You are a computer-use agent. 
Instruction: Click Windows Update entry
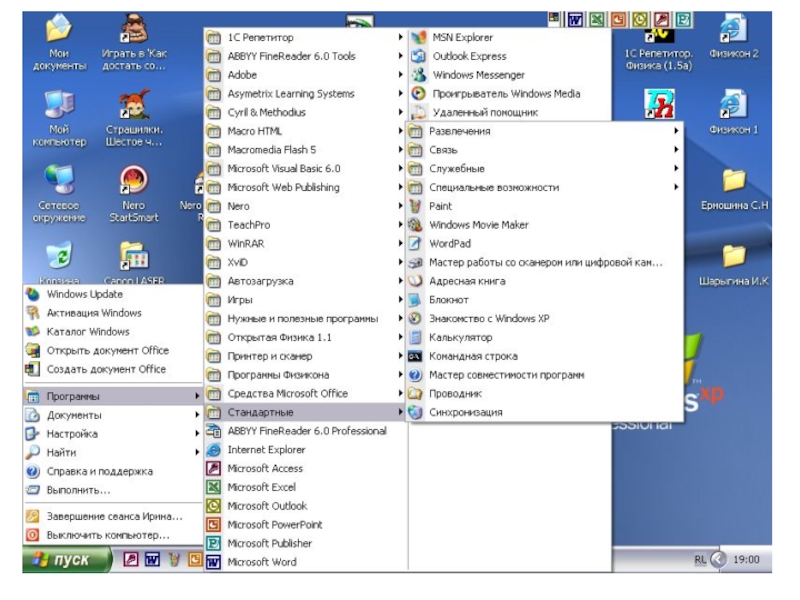pyautogui.click(x=113, y=294)
